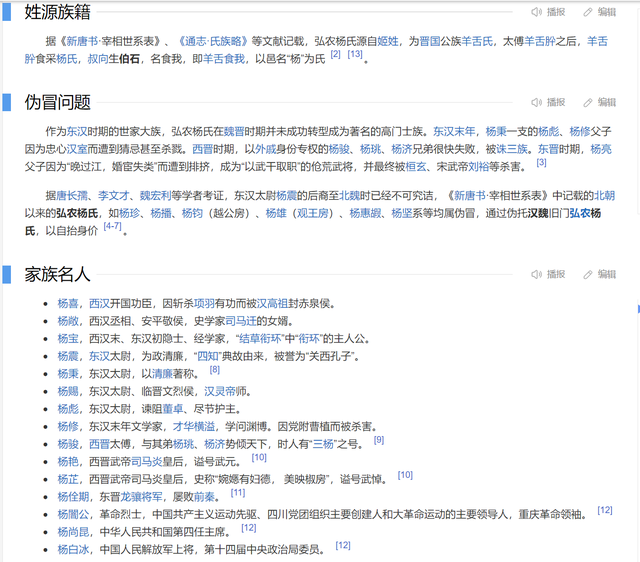640x562 pixels.
Task: Open 《通志·氏族略》 link
Action: click(x=213, y=41)
